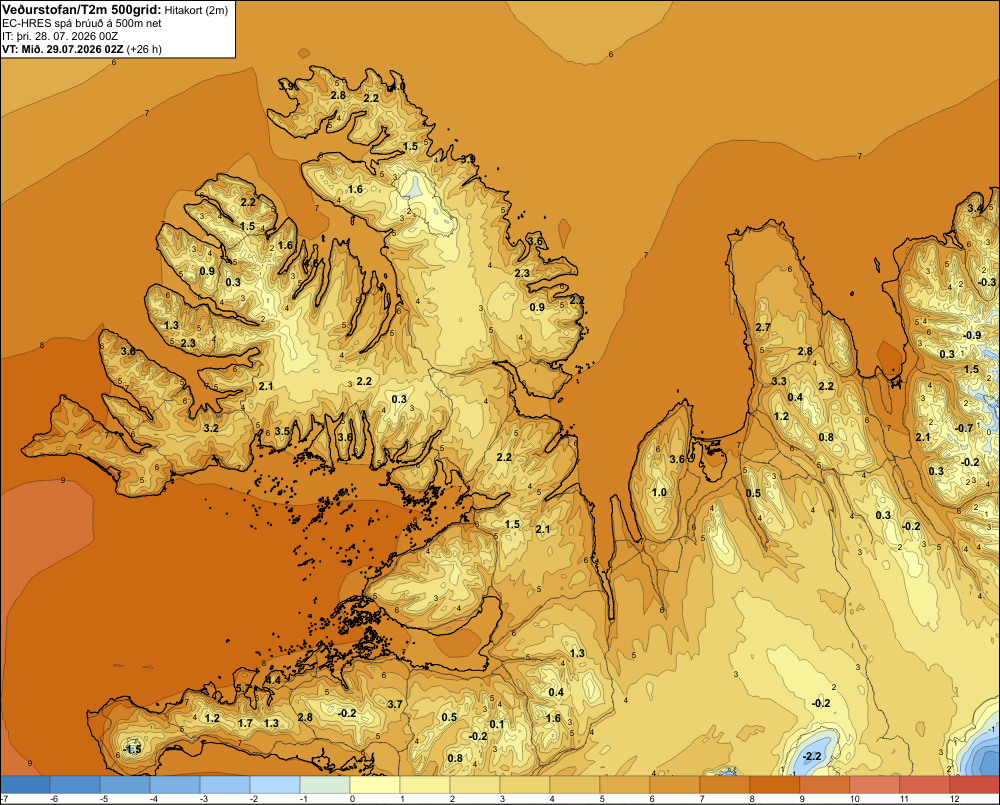
Task: Click the 2.7 label on northern peninsula
Action: [763, 327]
